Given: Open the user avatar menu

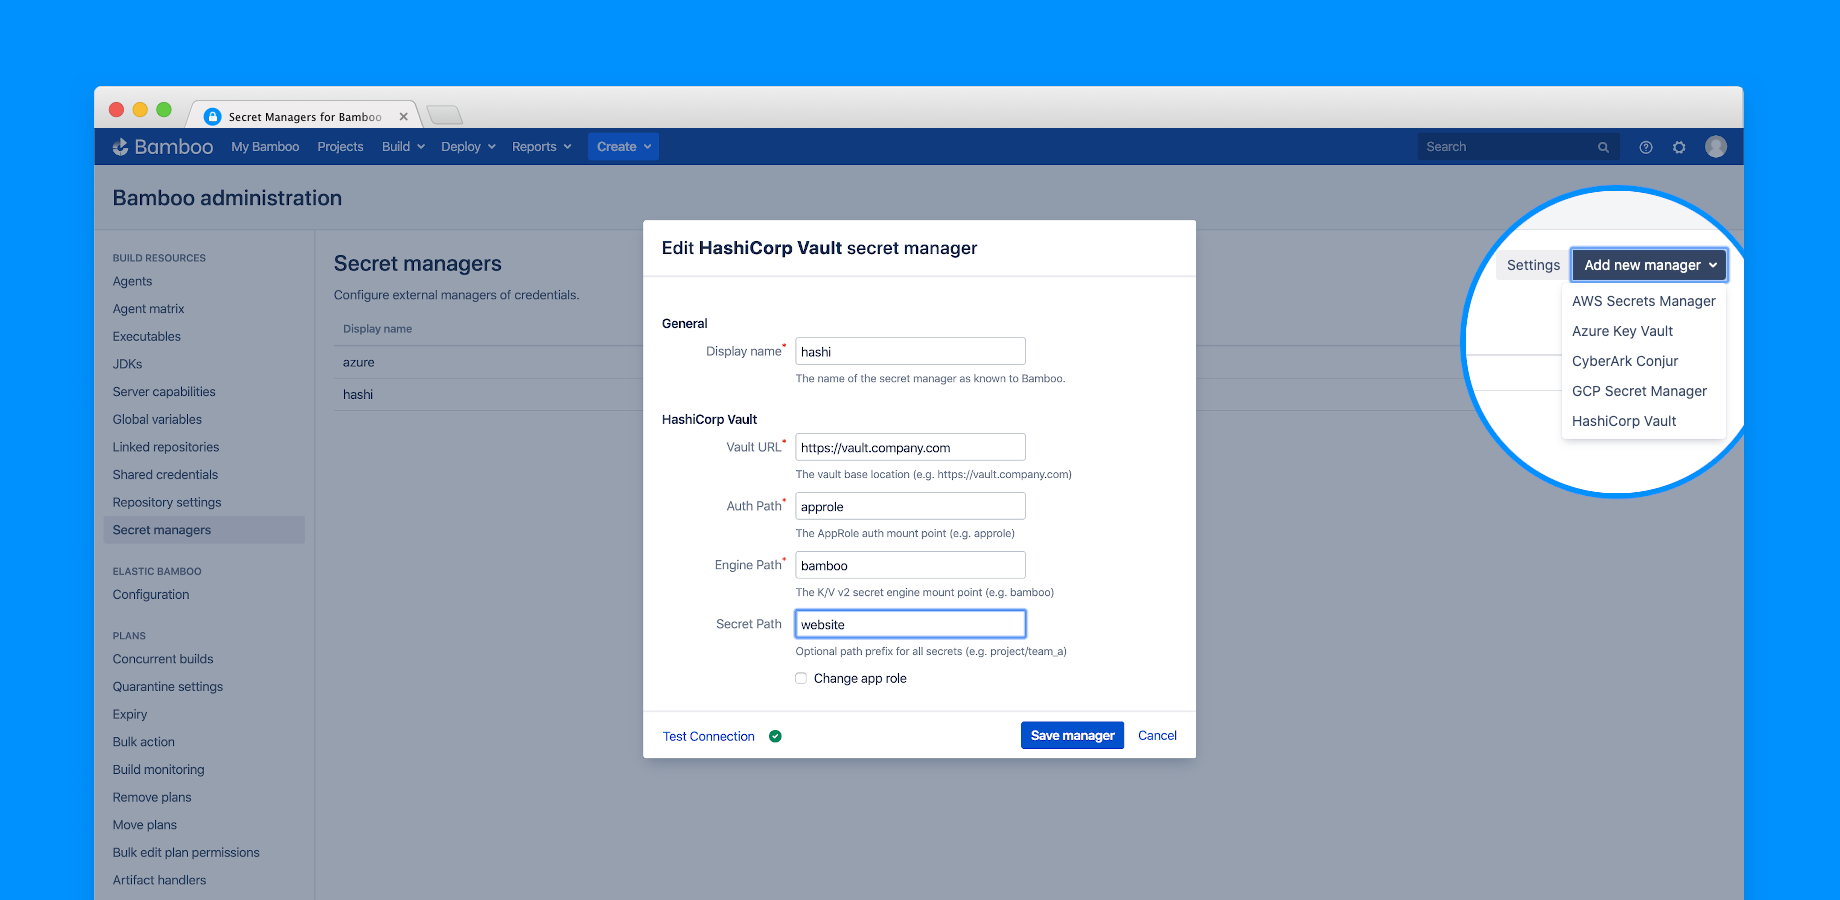Looking at the screenshot, I should [1716, 147].
